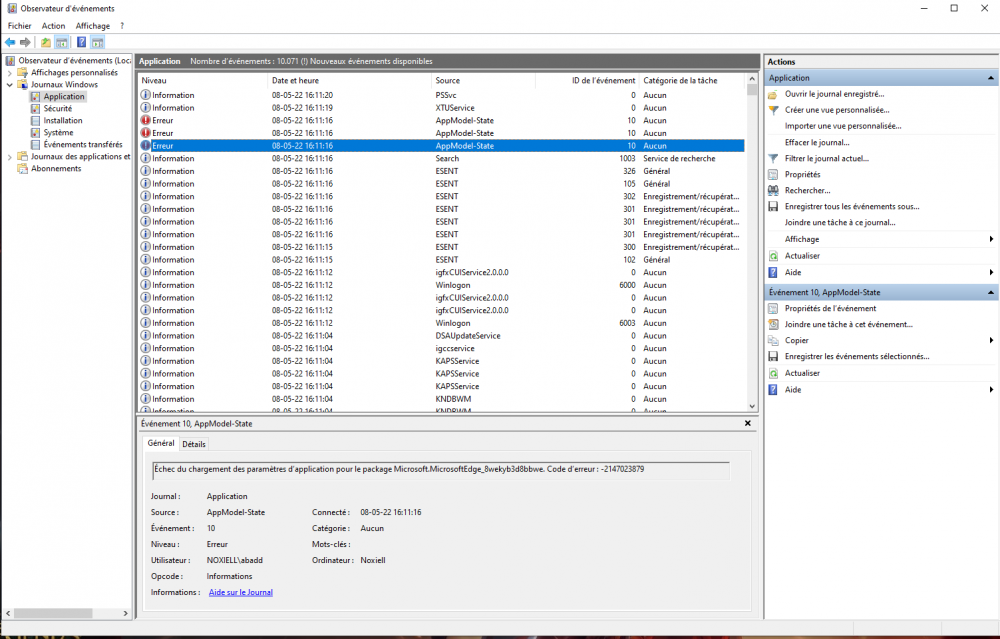Image resolution: width=1000 pixels, height=639 pixels.
Task: Click the Rechercher binoculars icon
Action: (773, 190)
